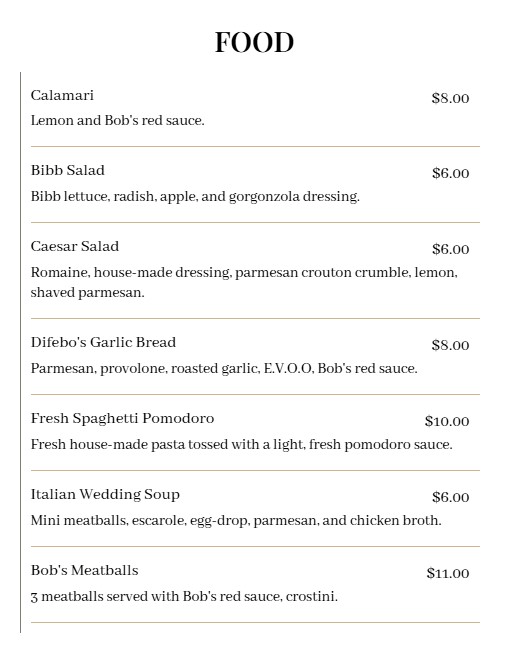Click the fresh house-made pasta description

tap(241, 445)
